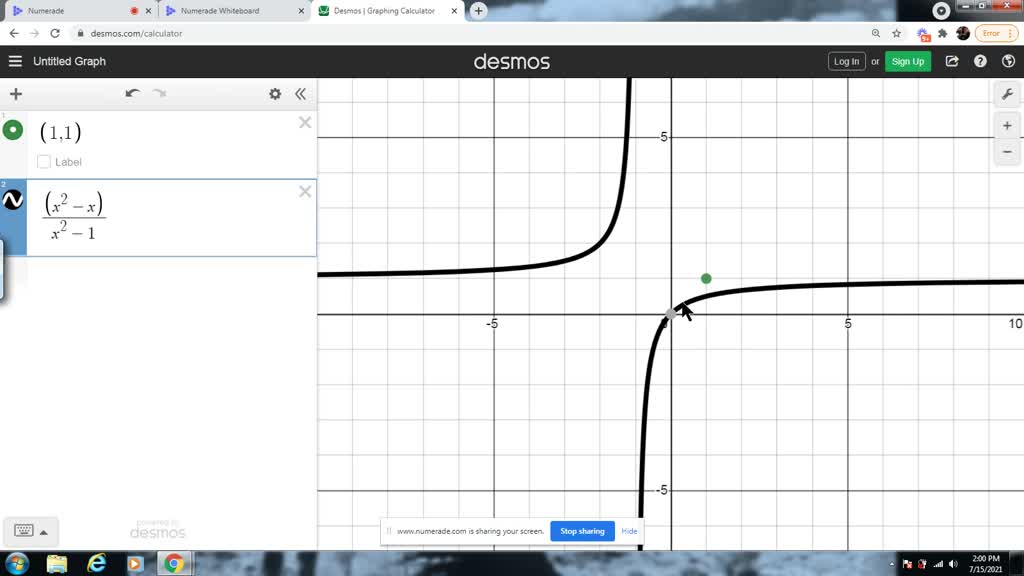Delete the rational function expression
The image size is (1024, 576).
(305, 191)
